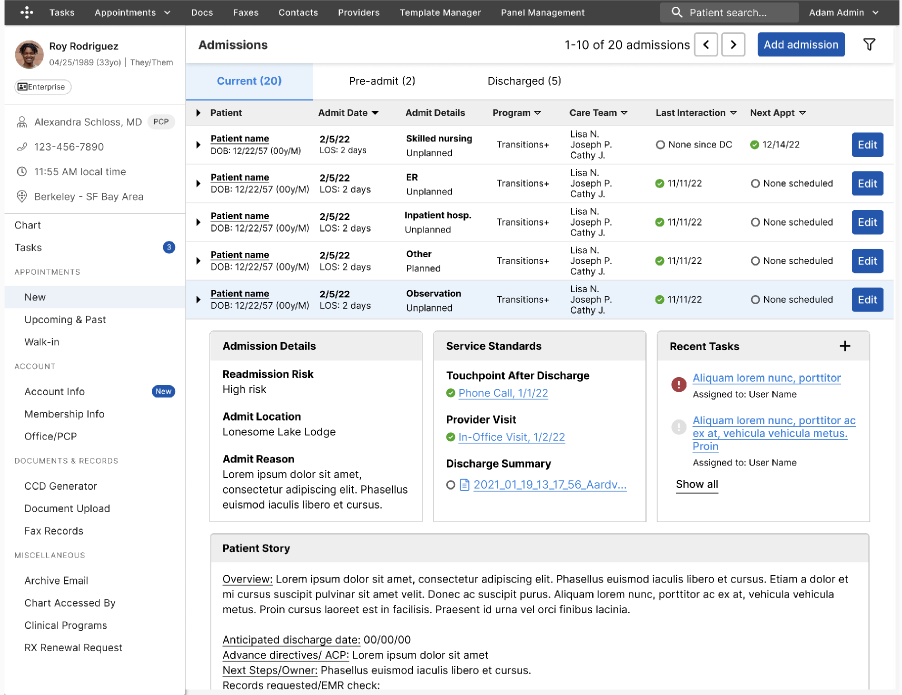Screen dimensions: 902x695
Task: Open CCD Generator in sidebar
Action: (x=60, y=486)
